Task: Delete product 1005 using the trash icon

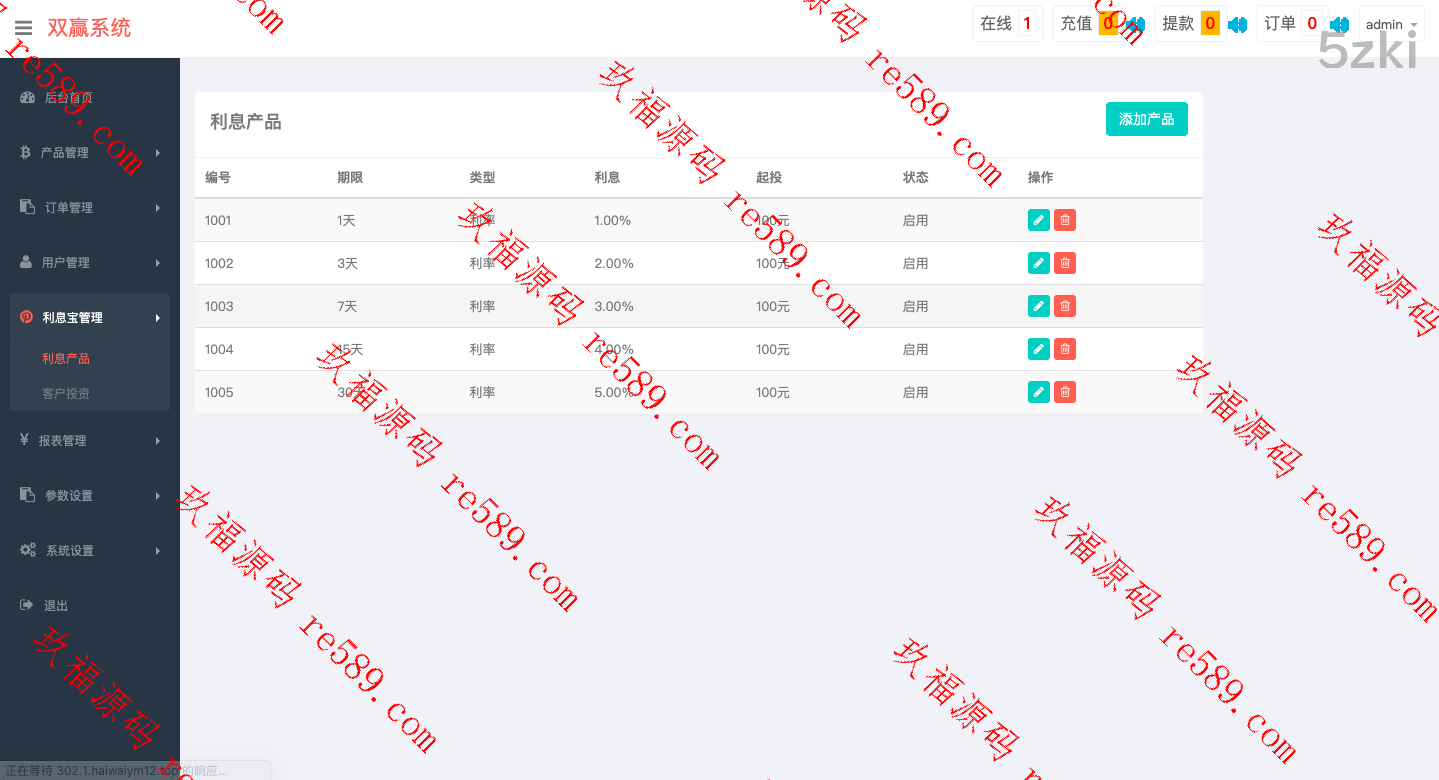Action: pos(1065,392)
